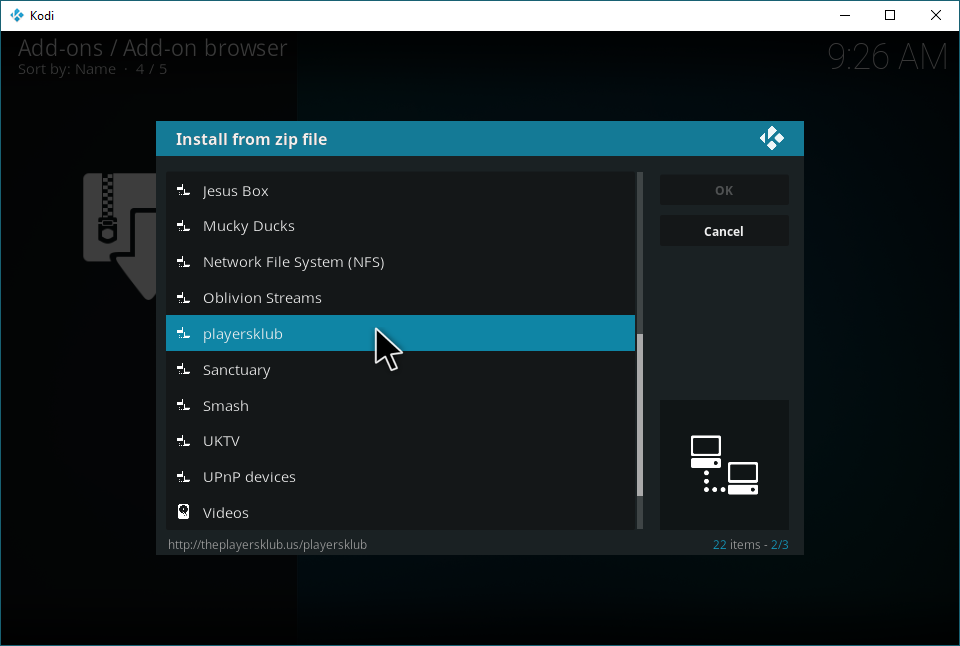Select the Mucky Ducks list item
The image size is (960, 646).
tap(248, 226)
